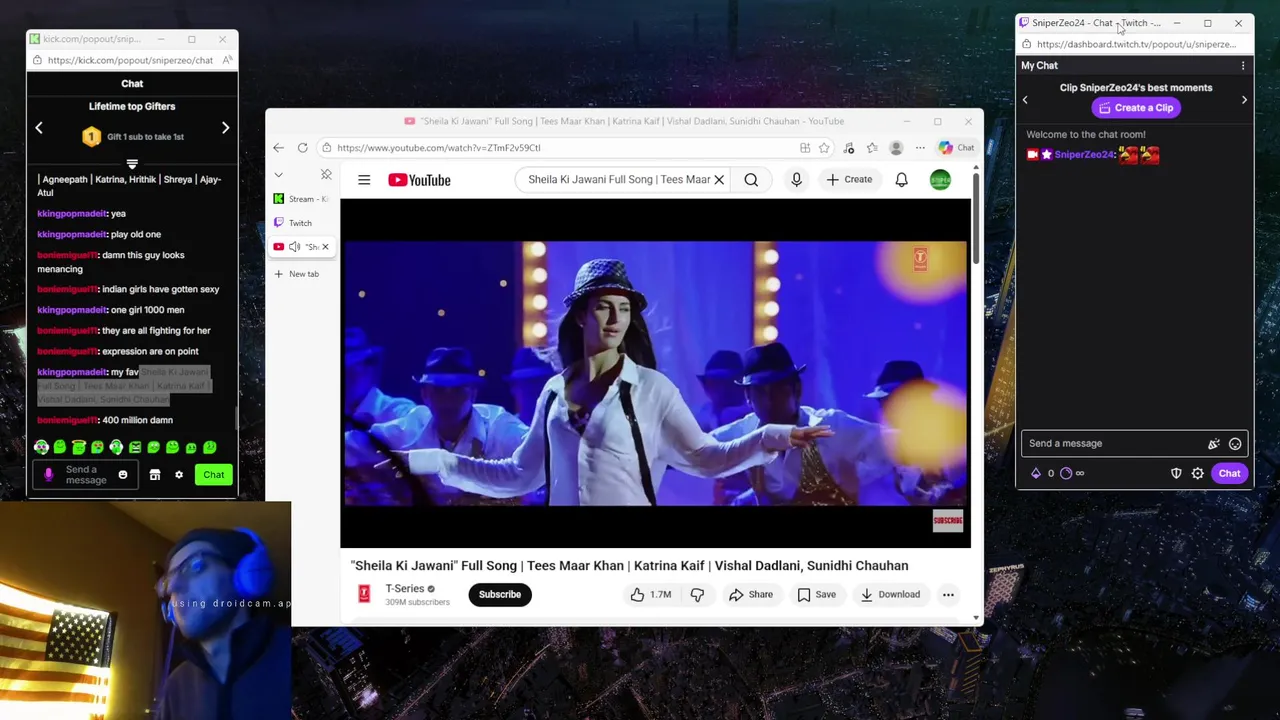Switch to the Stream Kick tab
Screen dimensions: 1280x720
[301, 199]
